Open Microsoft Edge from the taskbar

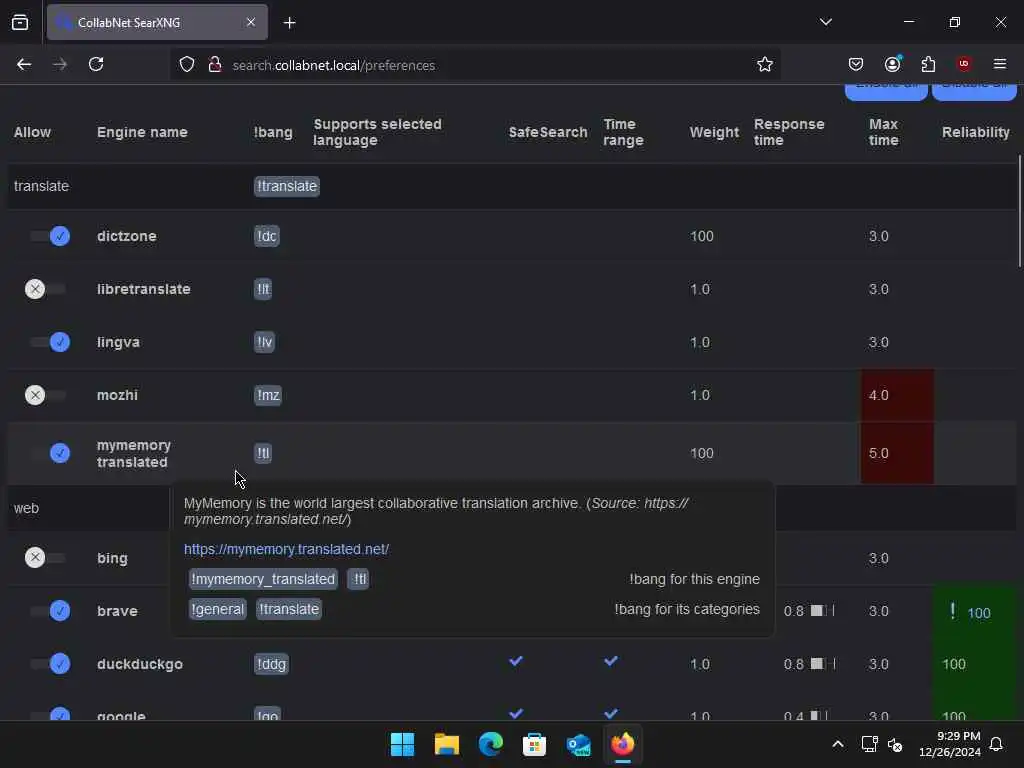(x=490, y=744)
